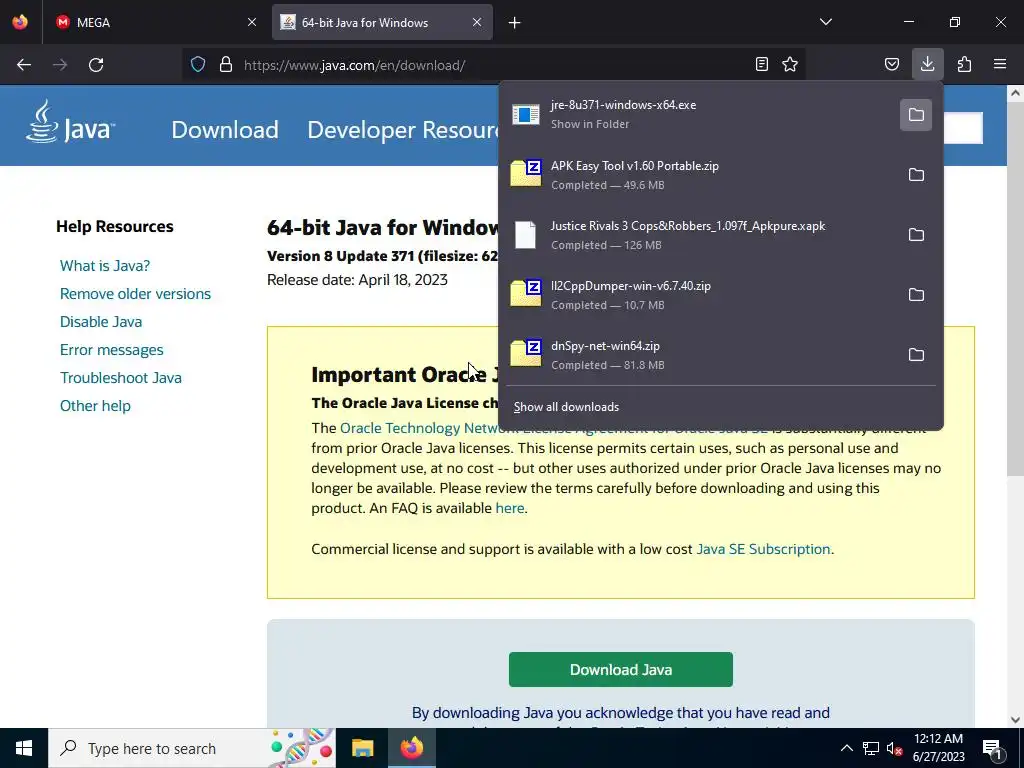Show jre-8u371 exe in folder
This screenshot has height=768, width=1024.
916,115
